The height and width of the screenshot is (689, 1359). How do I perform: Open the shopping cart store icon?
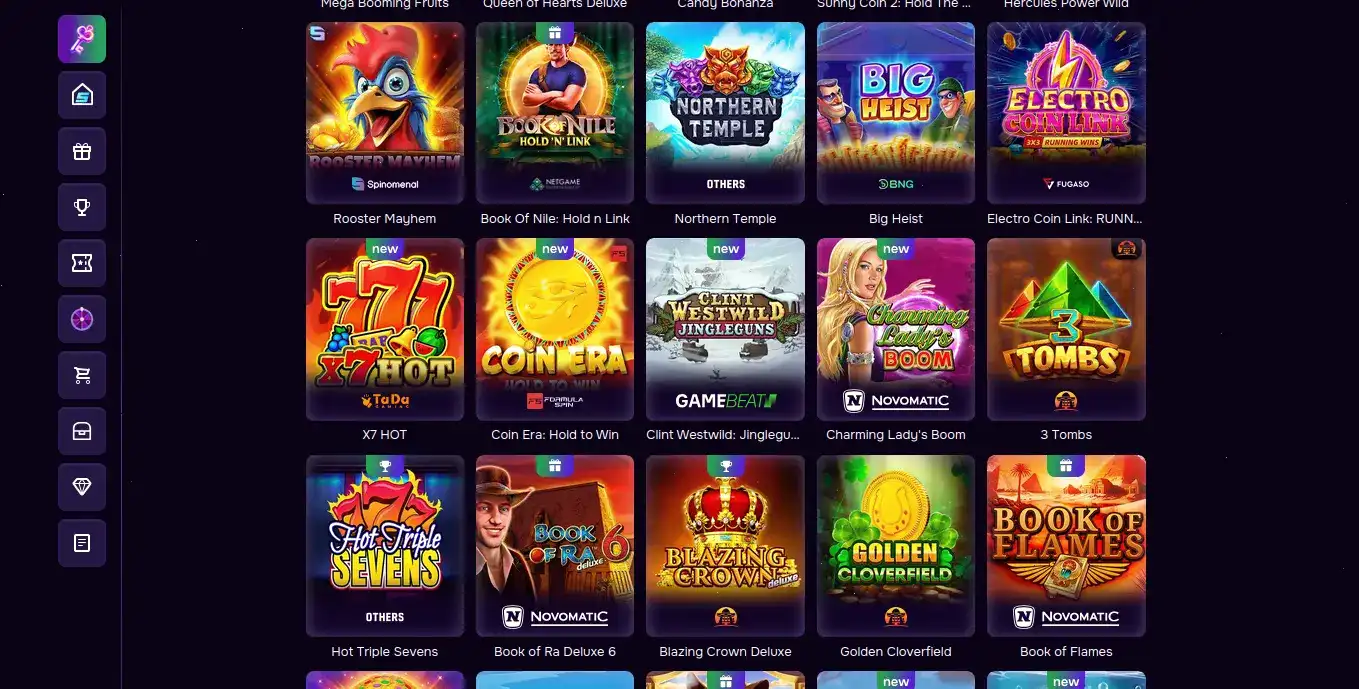click(x=82, y=375)
